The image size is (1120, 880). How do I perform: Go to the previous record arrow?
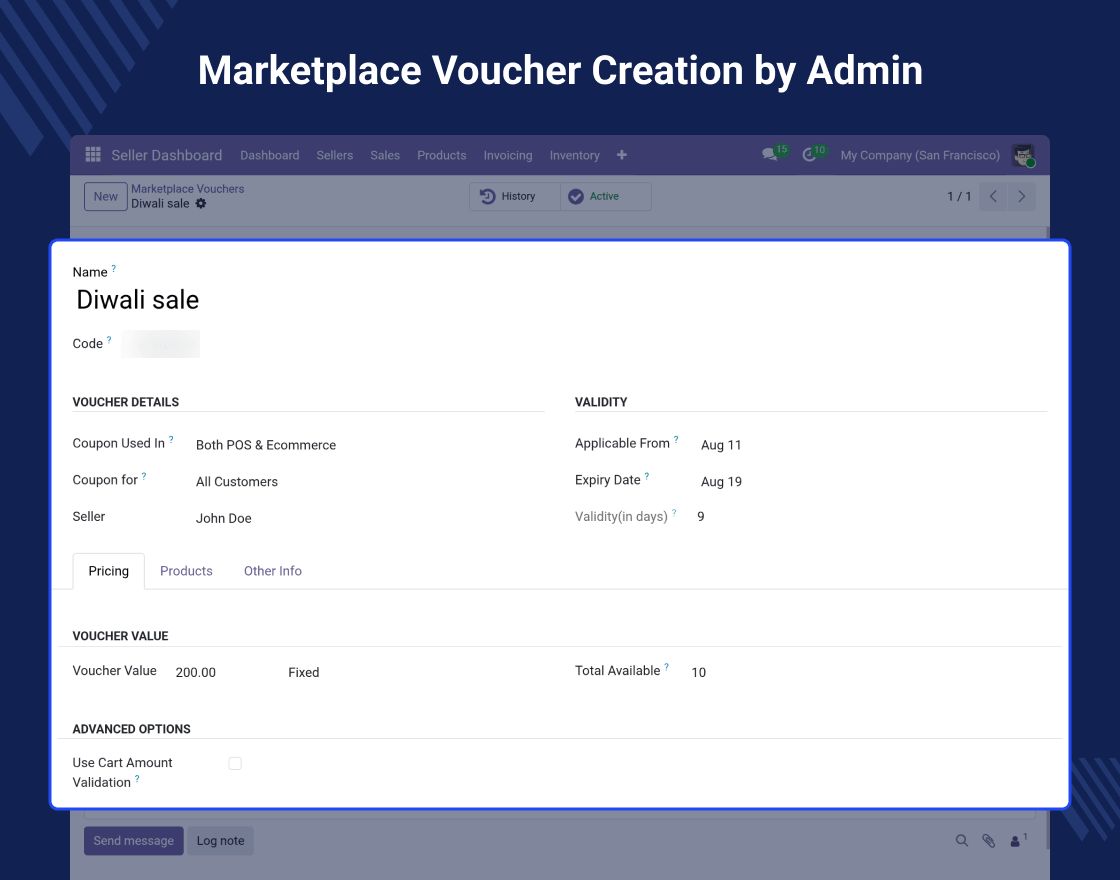993,196
